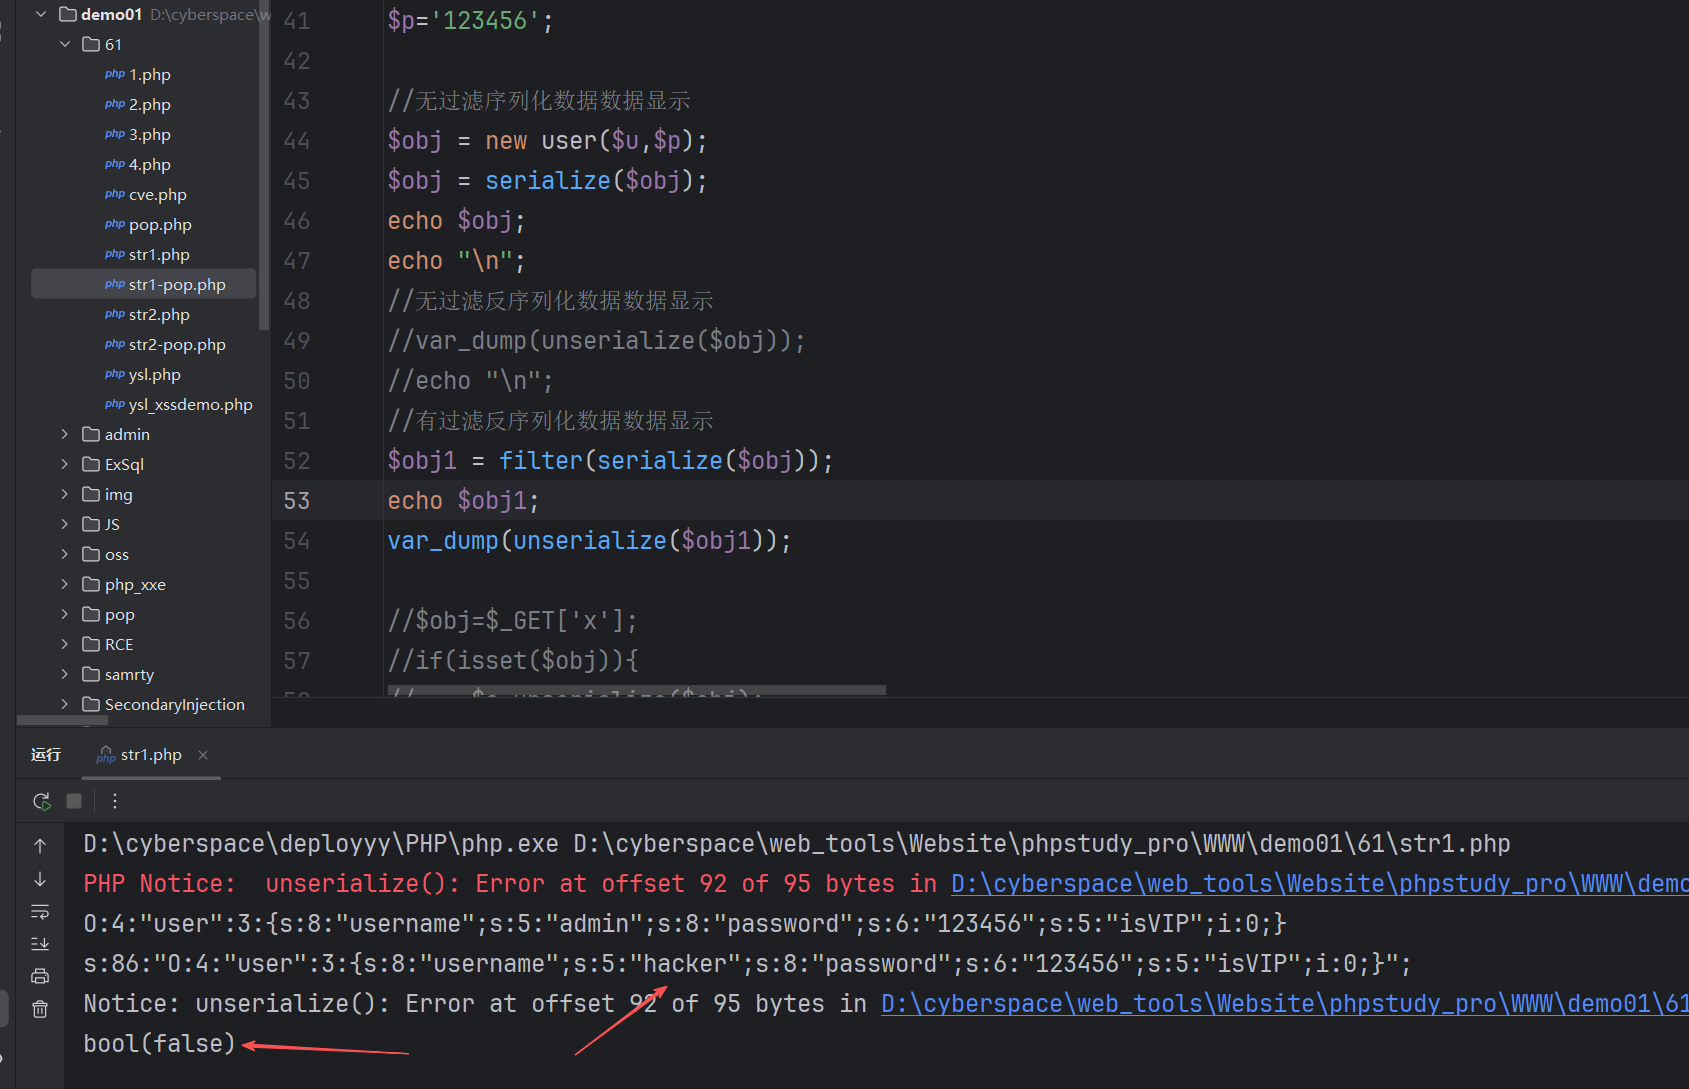The height and width of the screenshot is (1089, 1689).
Task: Follow the file path link in second Notice line
Action: point(1284,1003)
